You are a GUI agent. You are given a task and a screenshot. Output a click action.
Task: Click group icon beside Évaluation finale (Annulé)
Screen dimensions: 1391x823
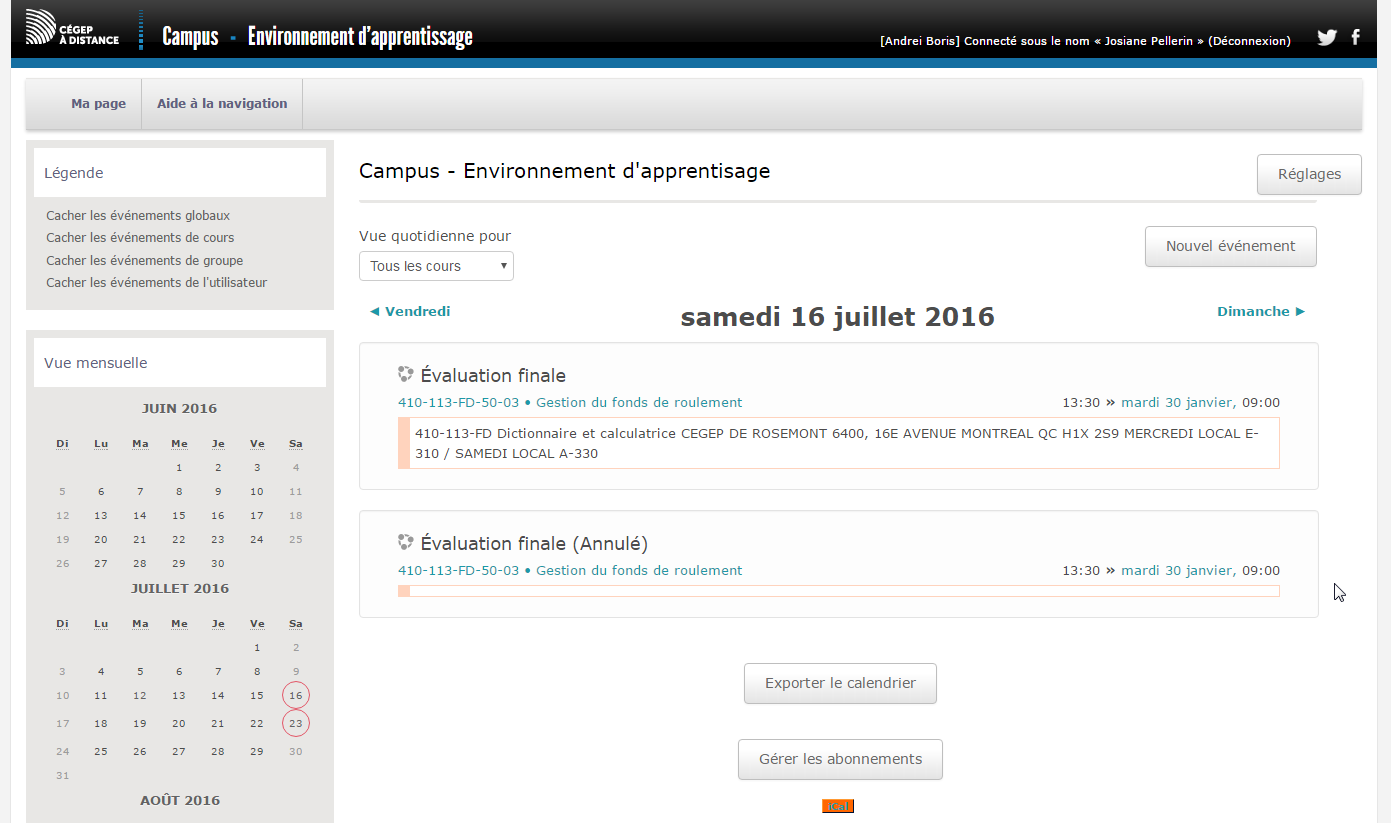[405, 543]
